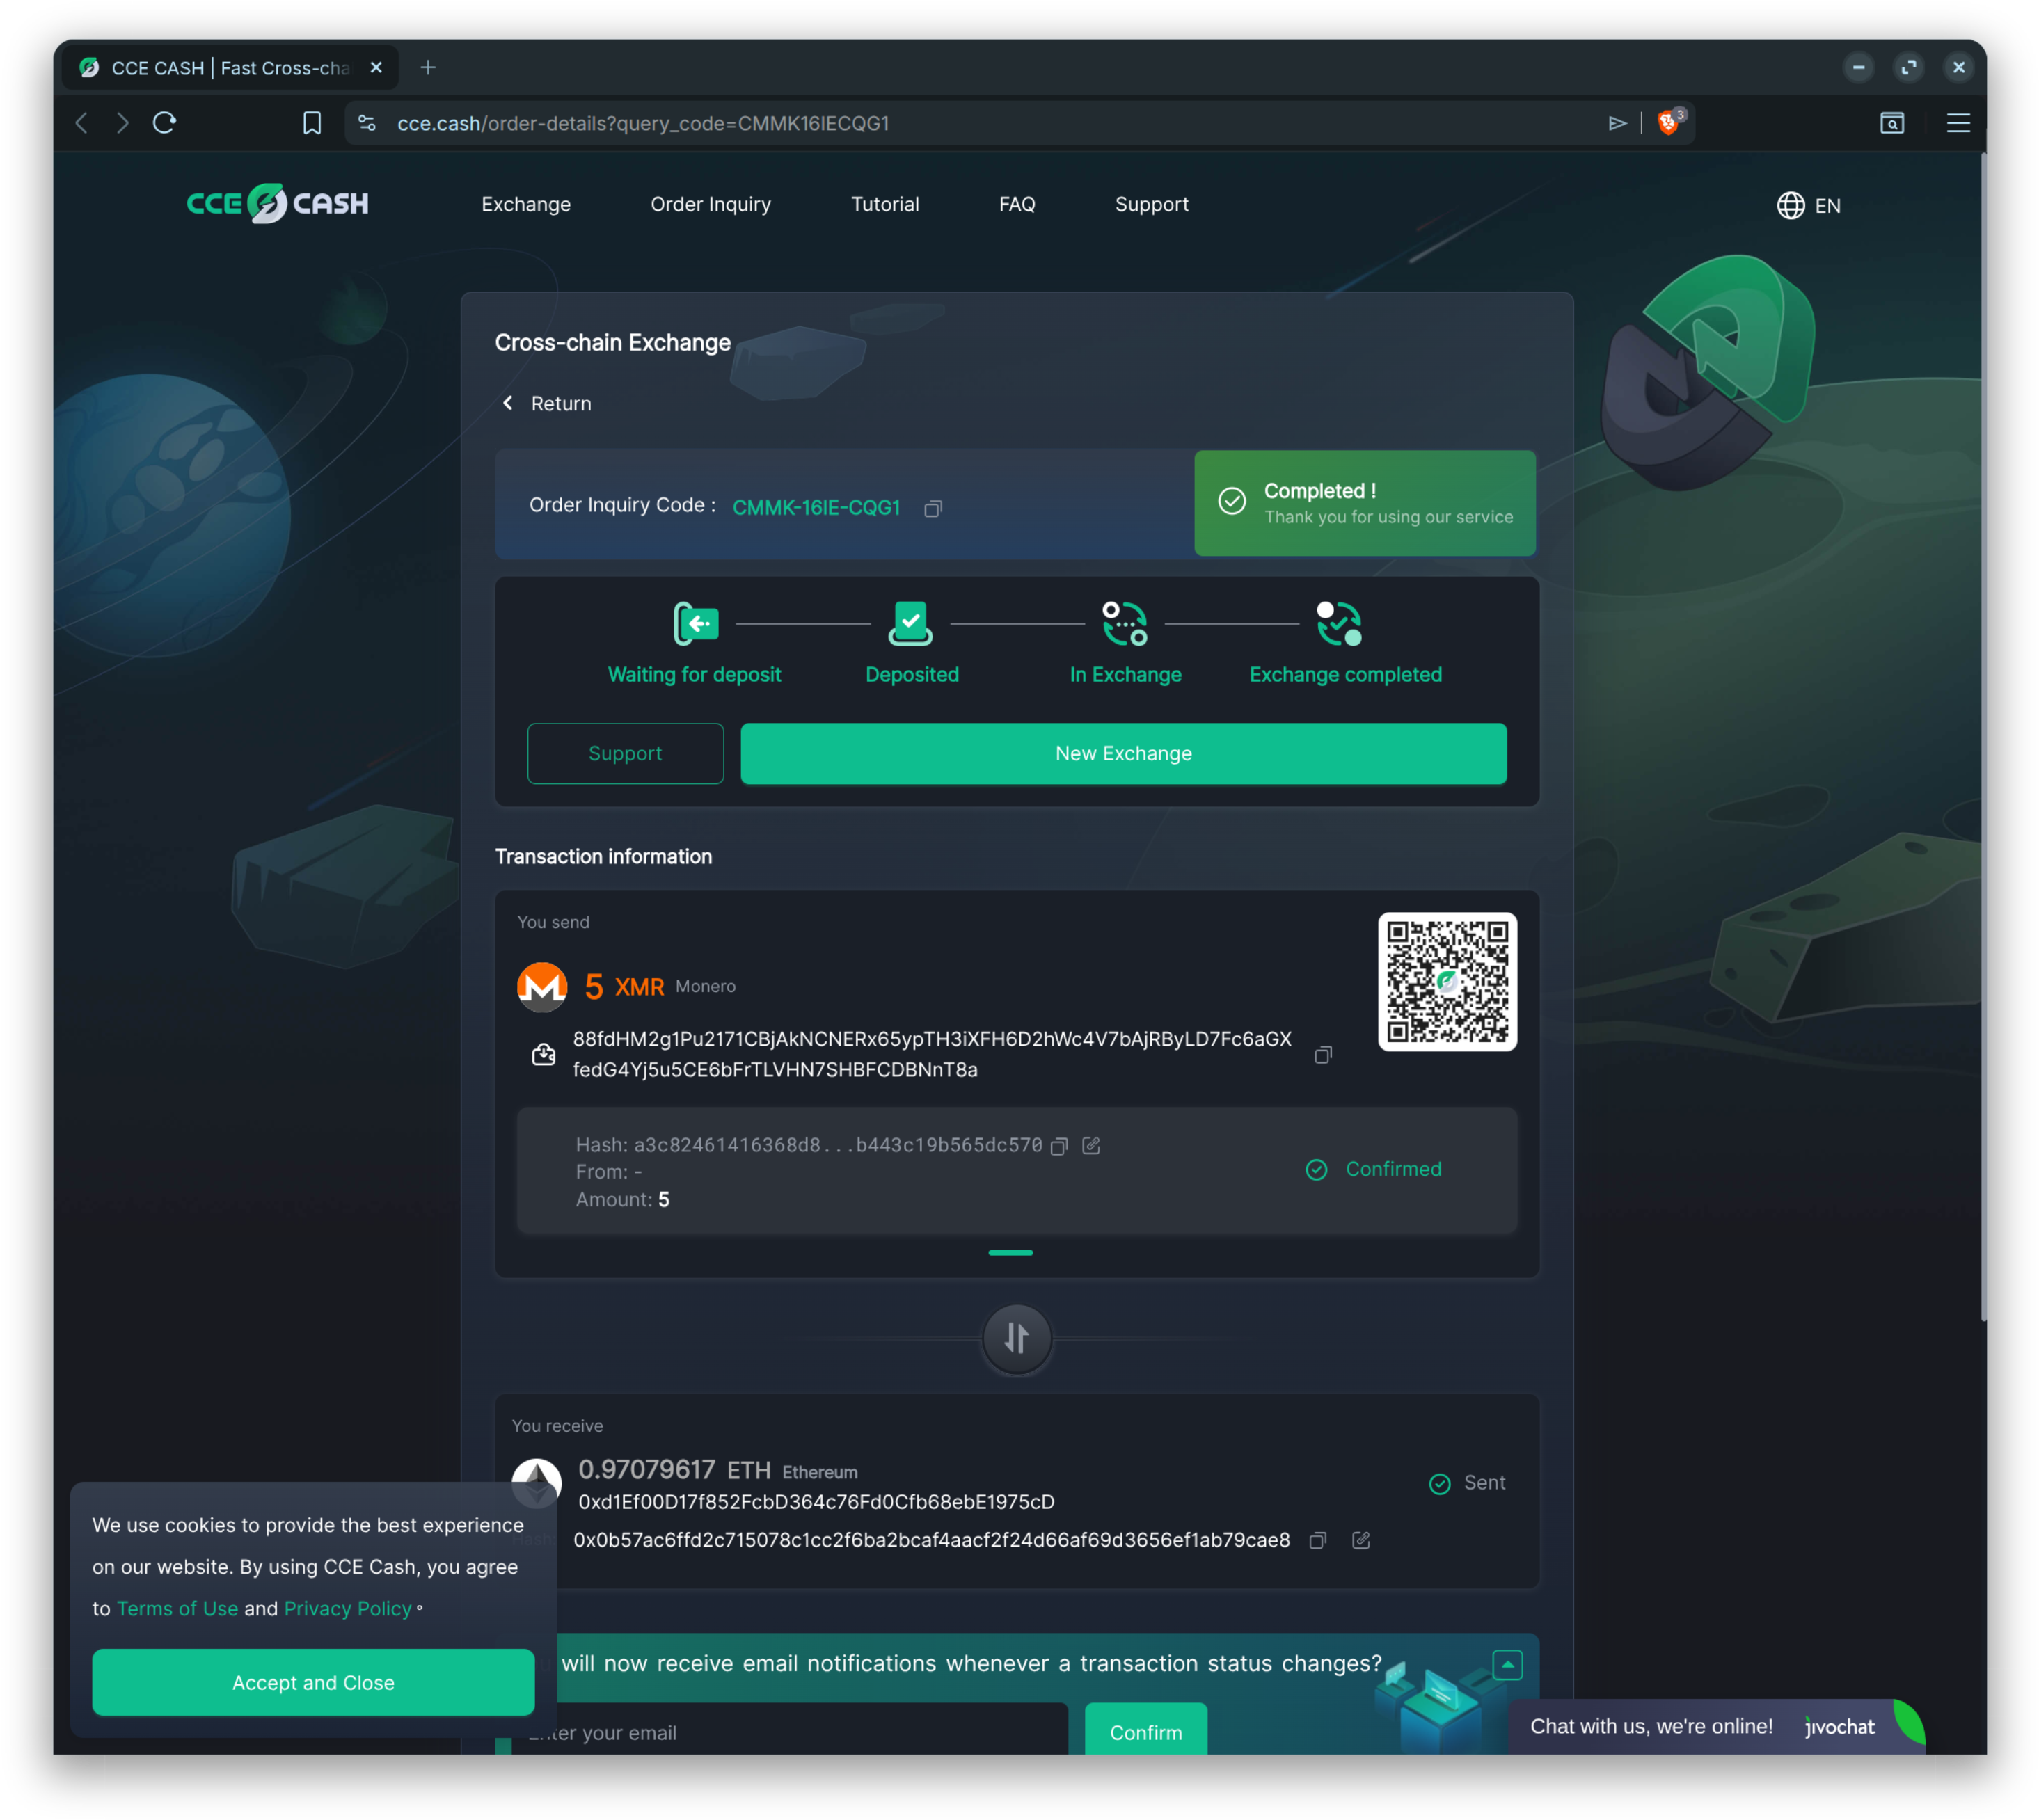Copy the XMR transaction hash
This screenshot has height=1820, width=2039.
[x=1060, y=1146]
